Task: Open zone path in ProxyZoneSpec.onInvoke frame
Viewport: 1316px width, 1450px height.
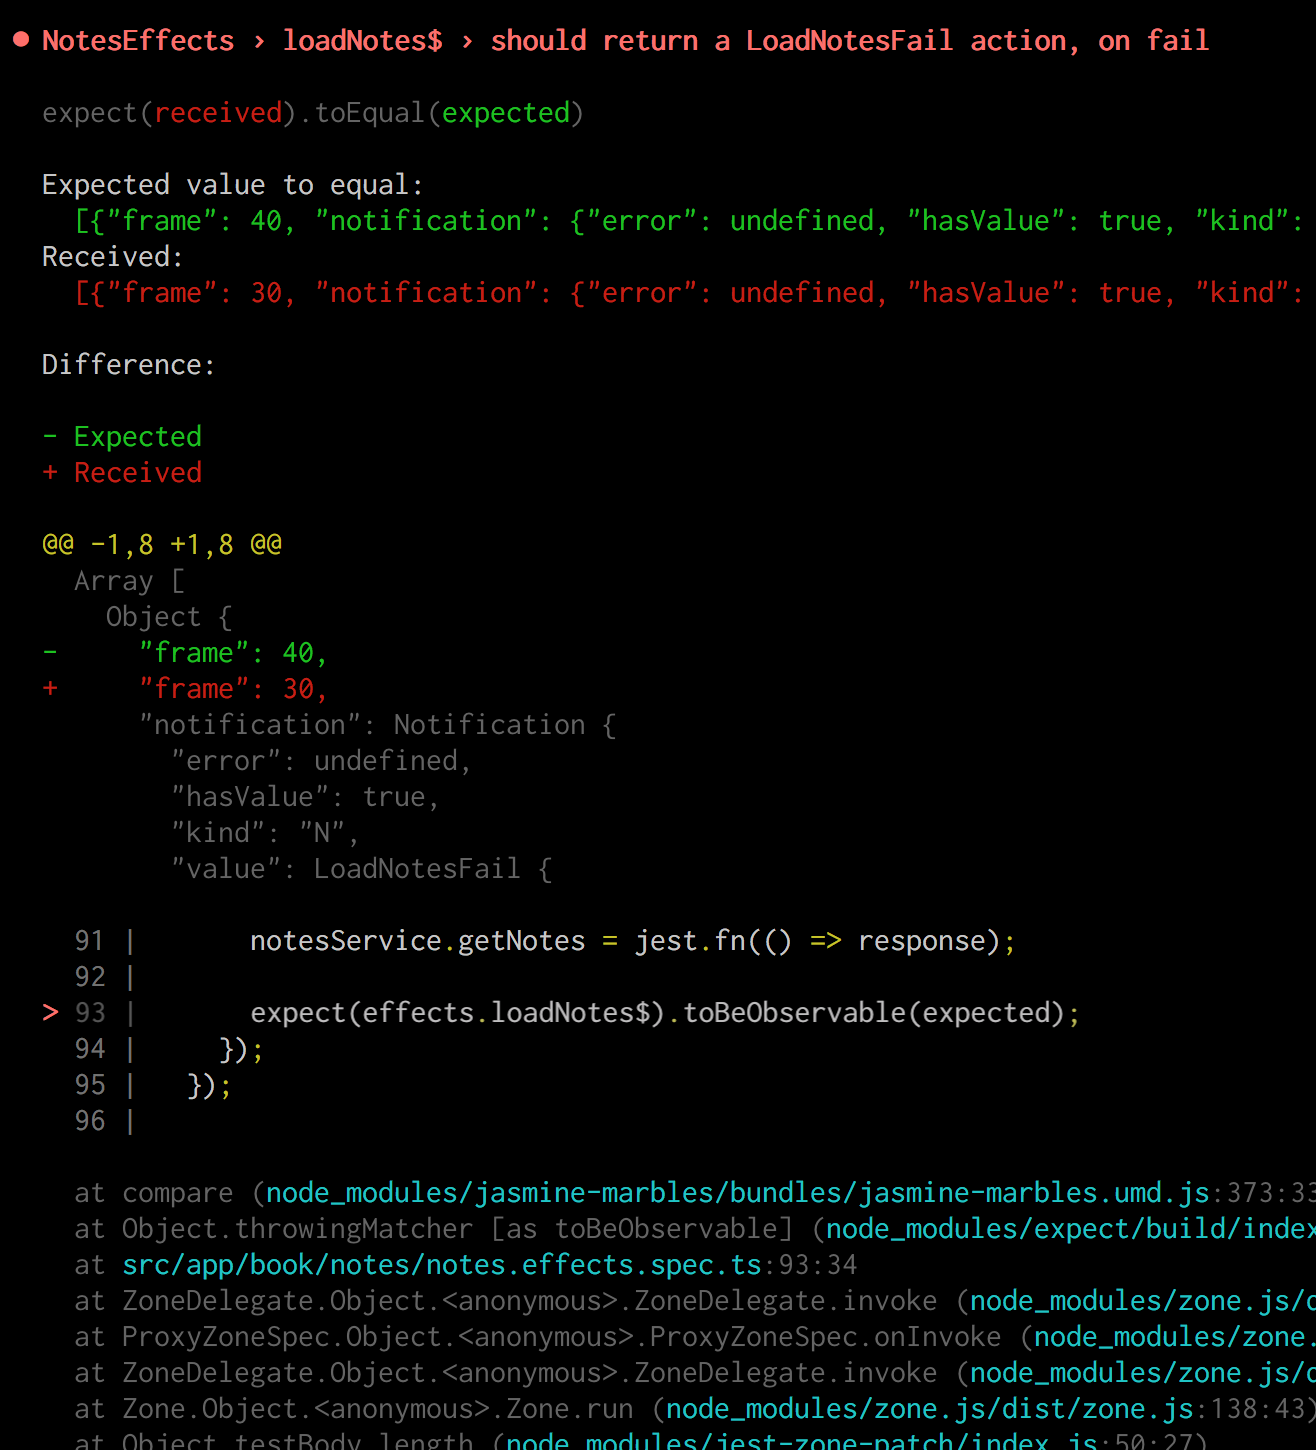Action: tap(1175, 1337)
